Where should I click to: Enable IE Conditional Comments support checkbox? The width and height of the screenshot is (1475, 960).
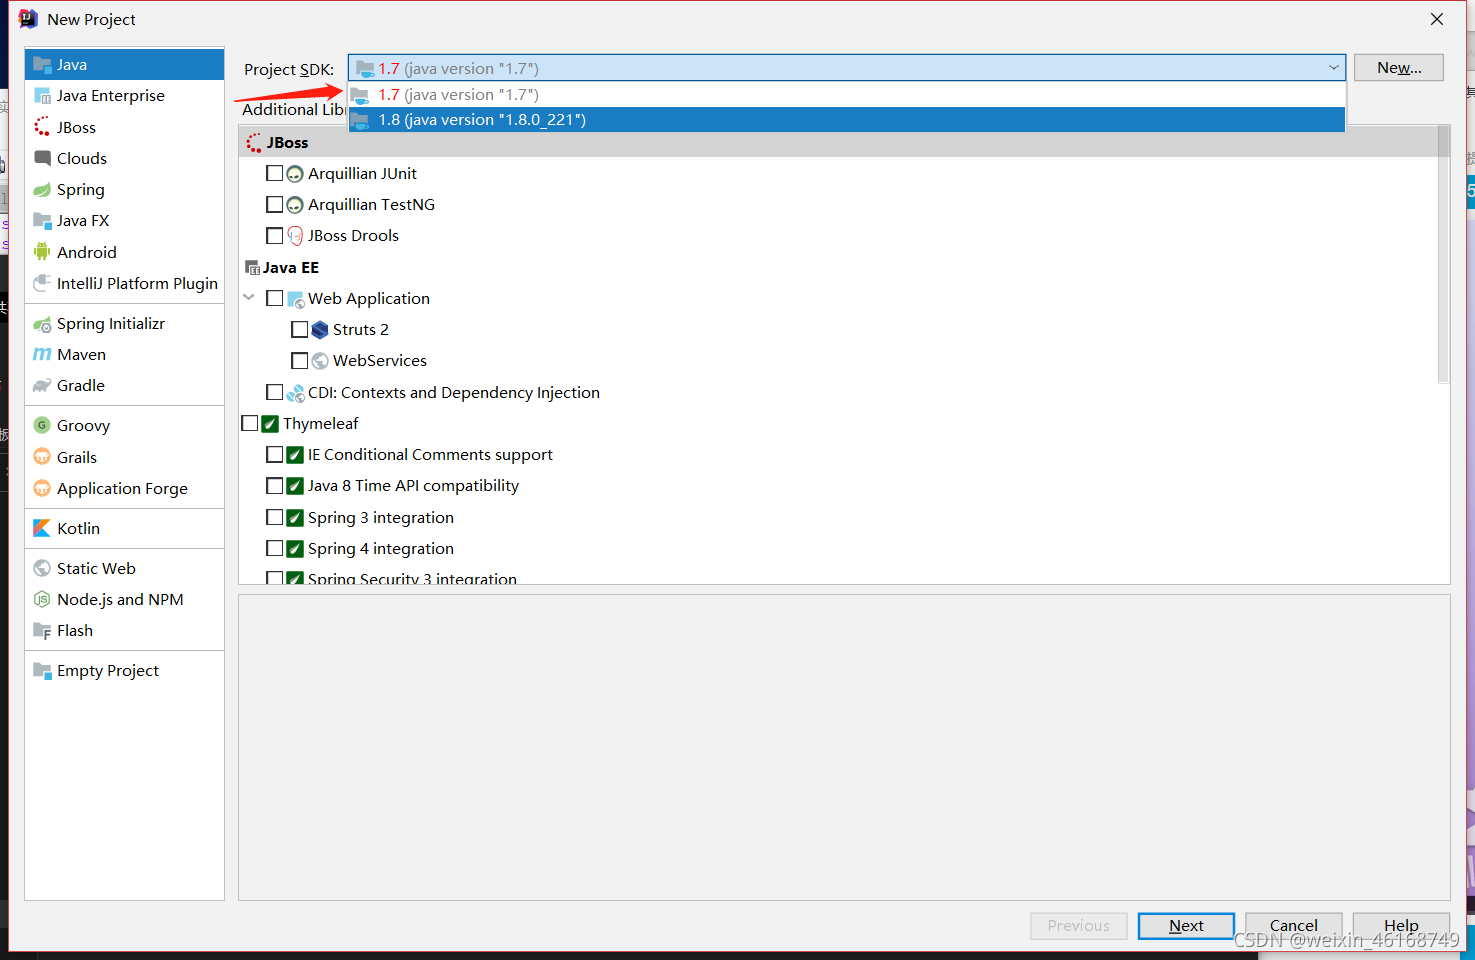[275, 454]
